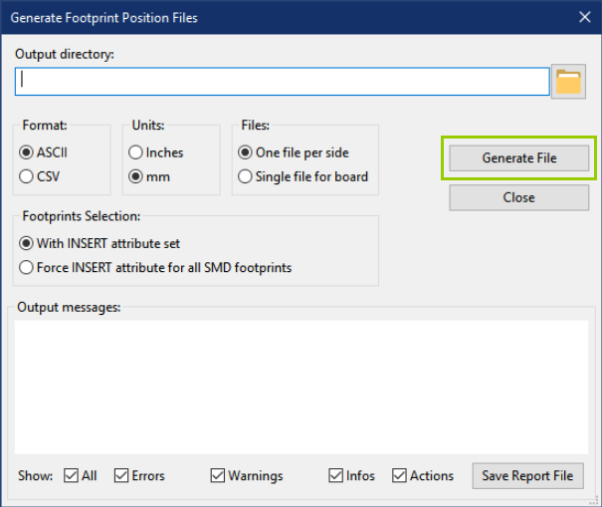Select One file per side

245,153
